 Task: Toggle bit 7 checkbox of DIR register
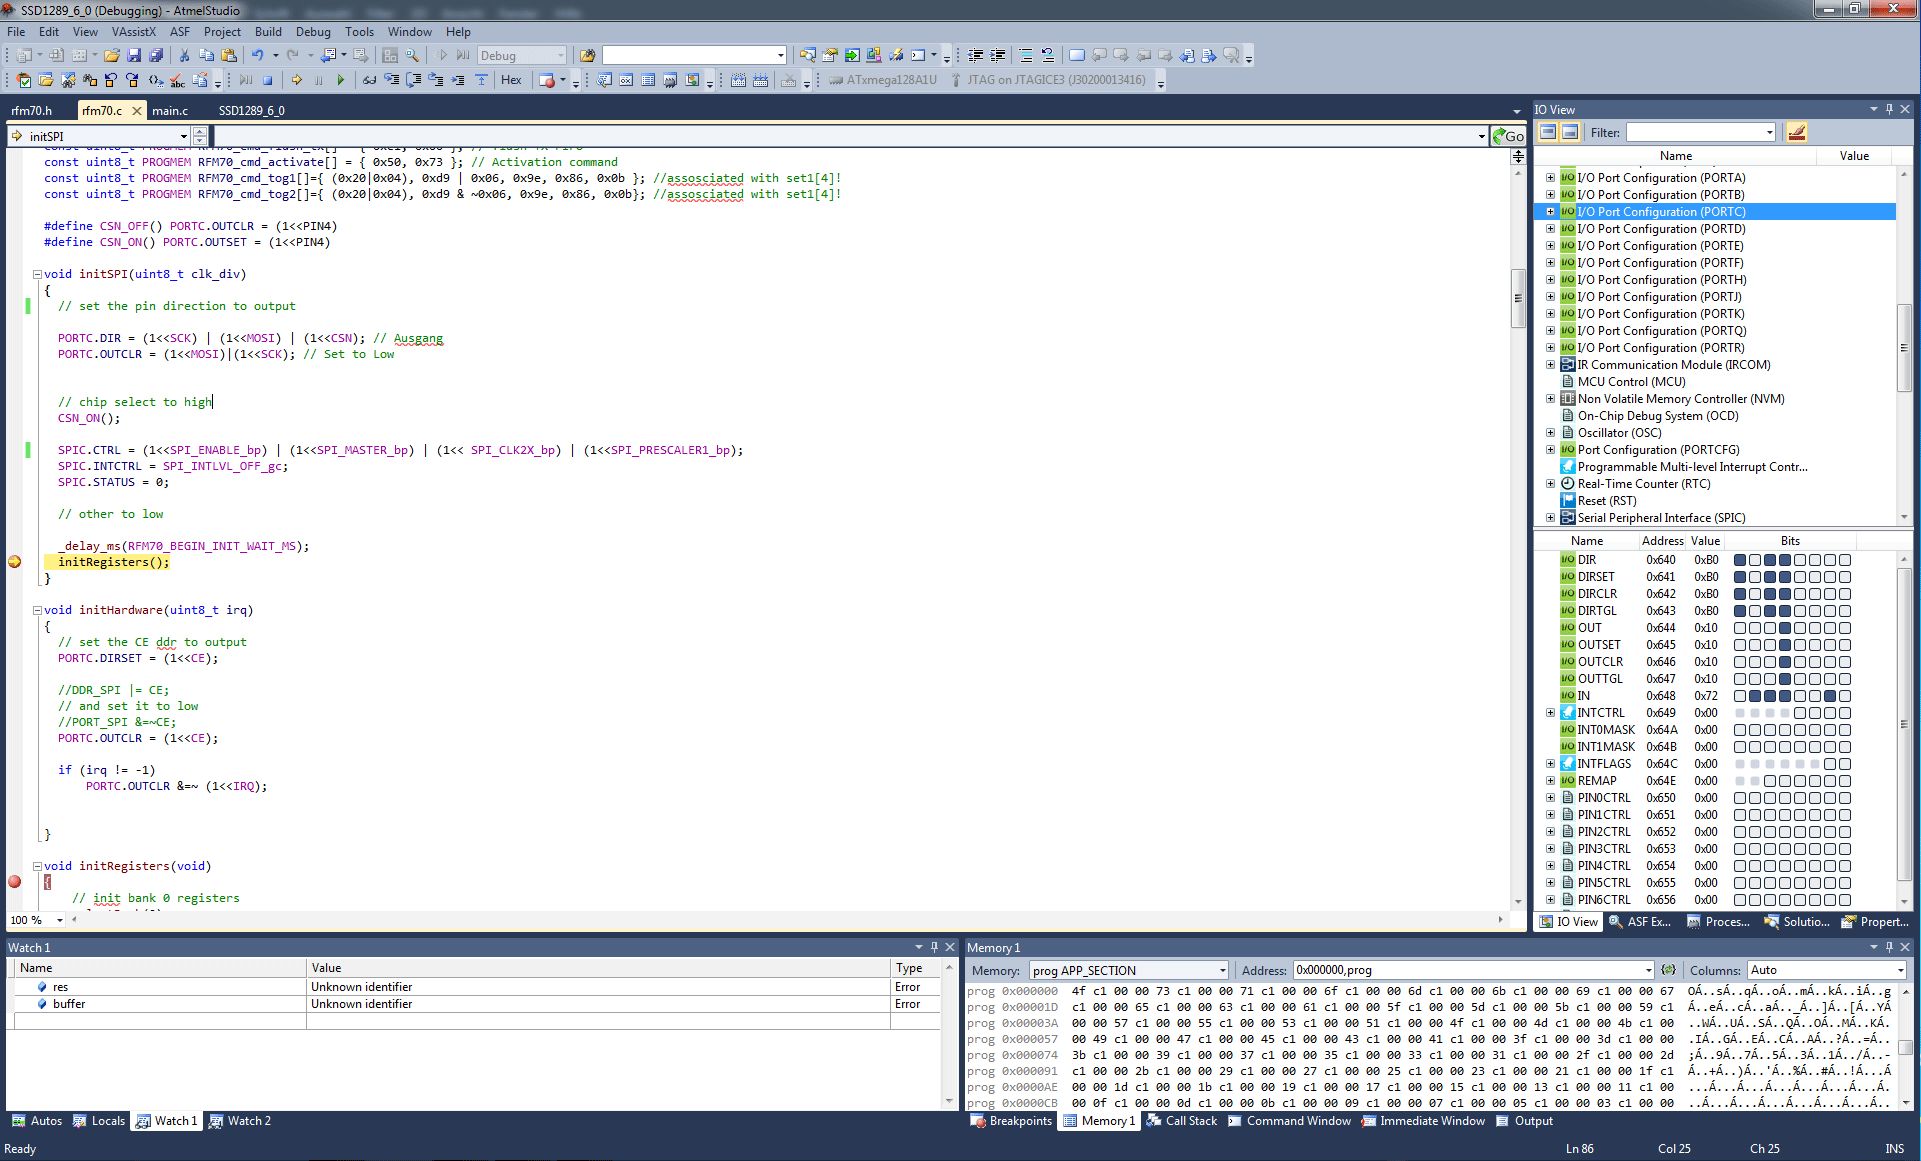pos(1740,560)
